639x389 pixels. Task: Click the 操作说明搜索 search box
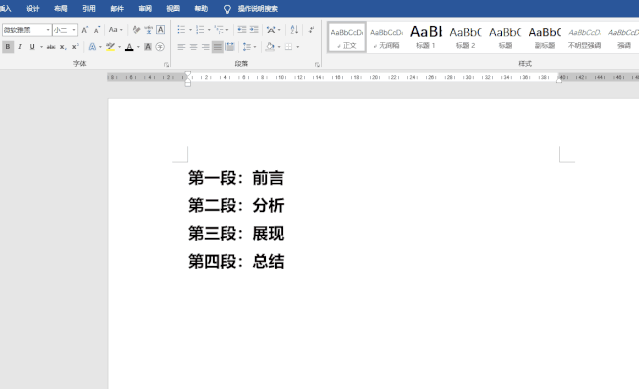coord(258,9)
